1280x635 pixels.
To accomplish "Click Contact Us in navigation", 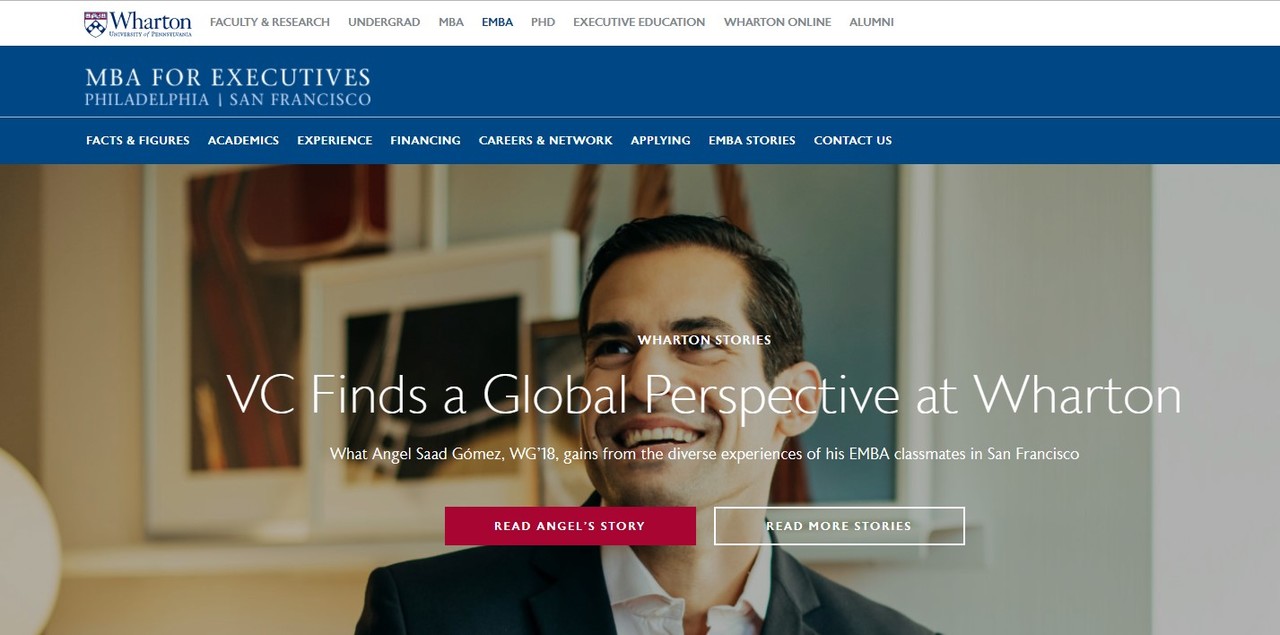I will (x=853, y=140).
